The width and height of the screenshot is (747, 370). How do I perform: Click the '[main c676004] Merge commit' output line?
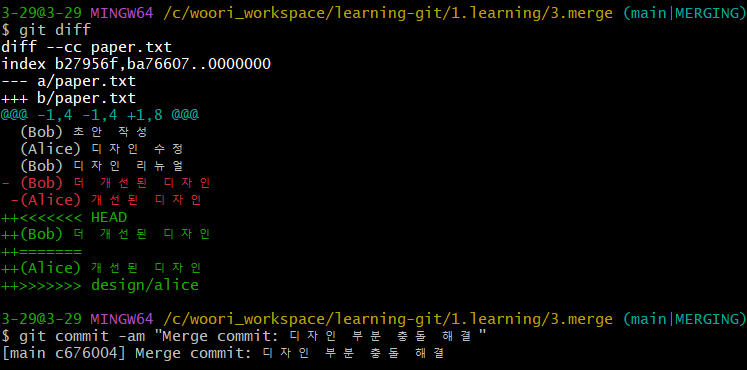[x=223, y=353]
